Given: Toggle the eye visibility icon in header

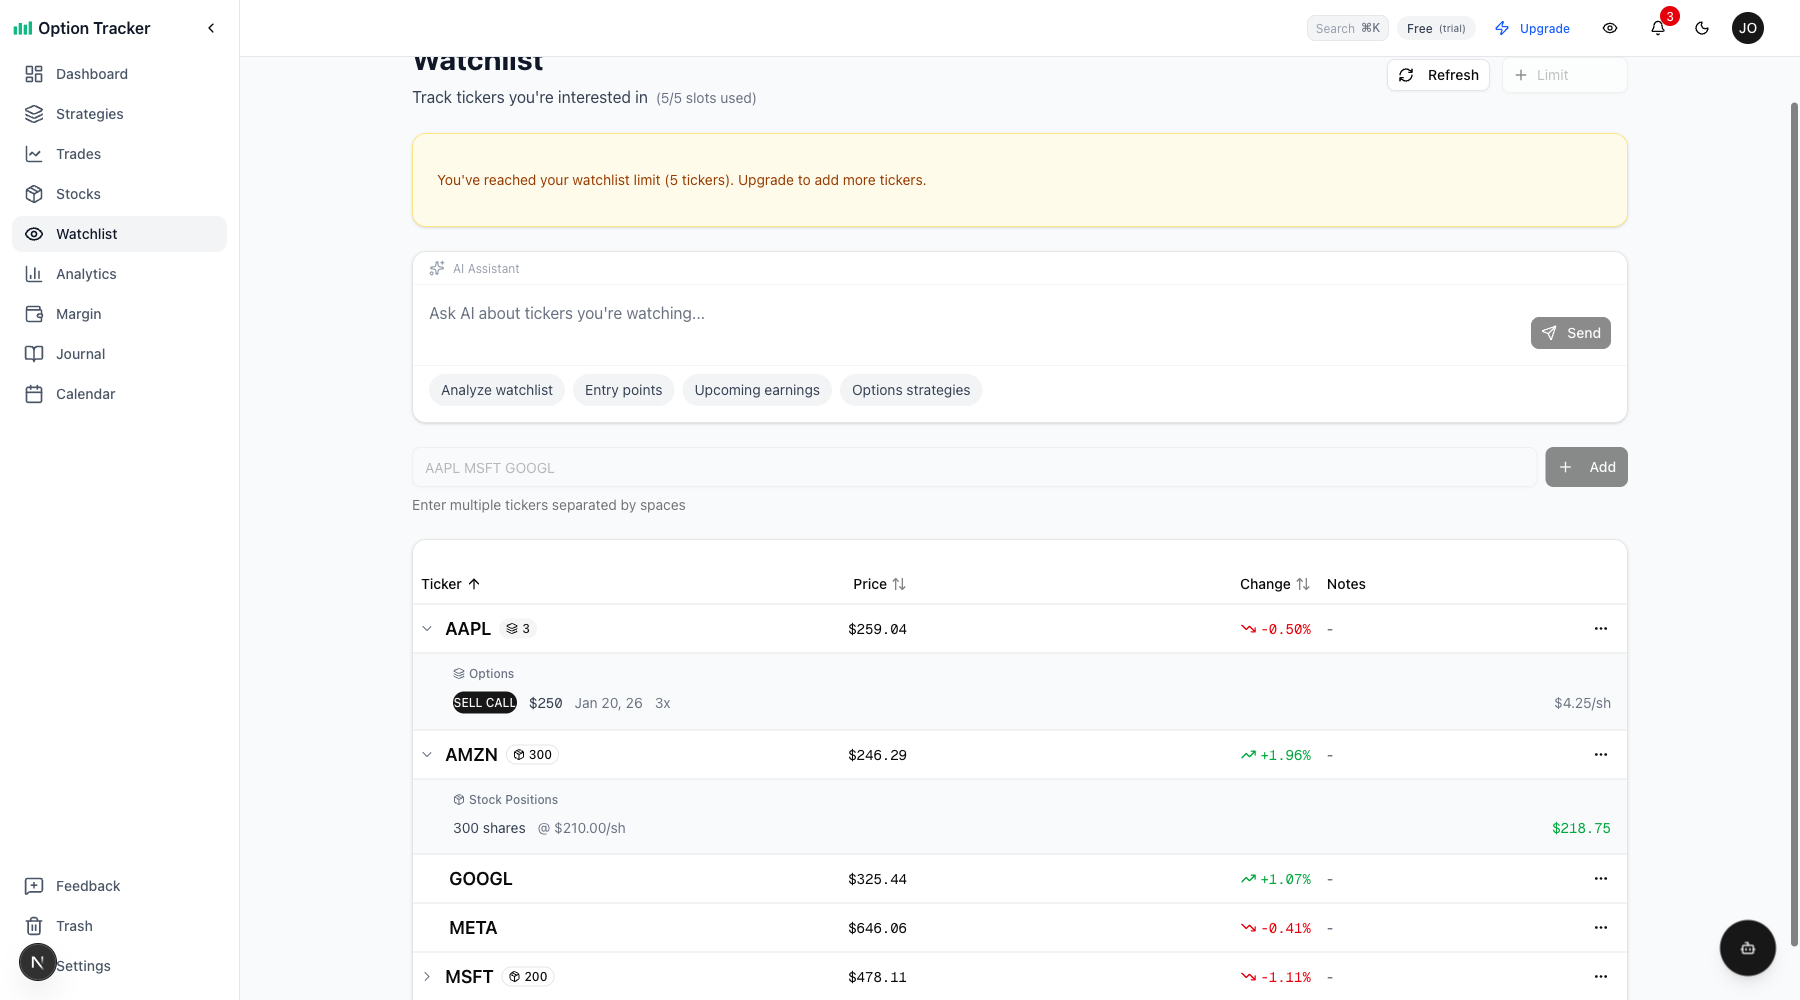Looking at the screenshot, I should [1610, 28].
